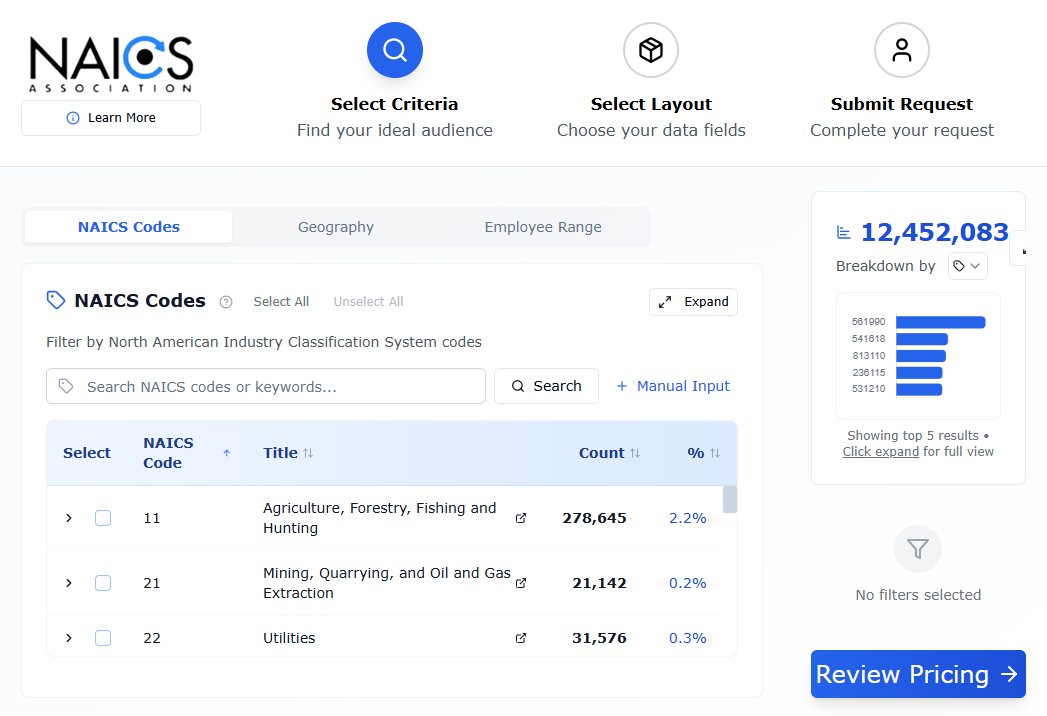Check the checkbox for NAICS code 11
Image resolution: width=1047 pixels, height=716 pixels.
103,518
